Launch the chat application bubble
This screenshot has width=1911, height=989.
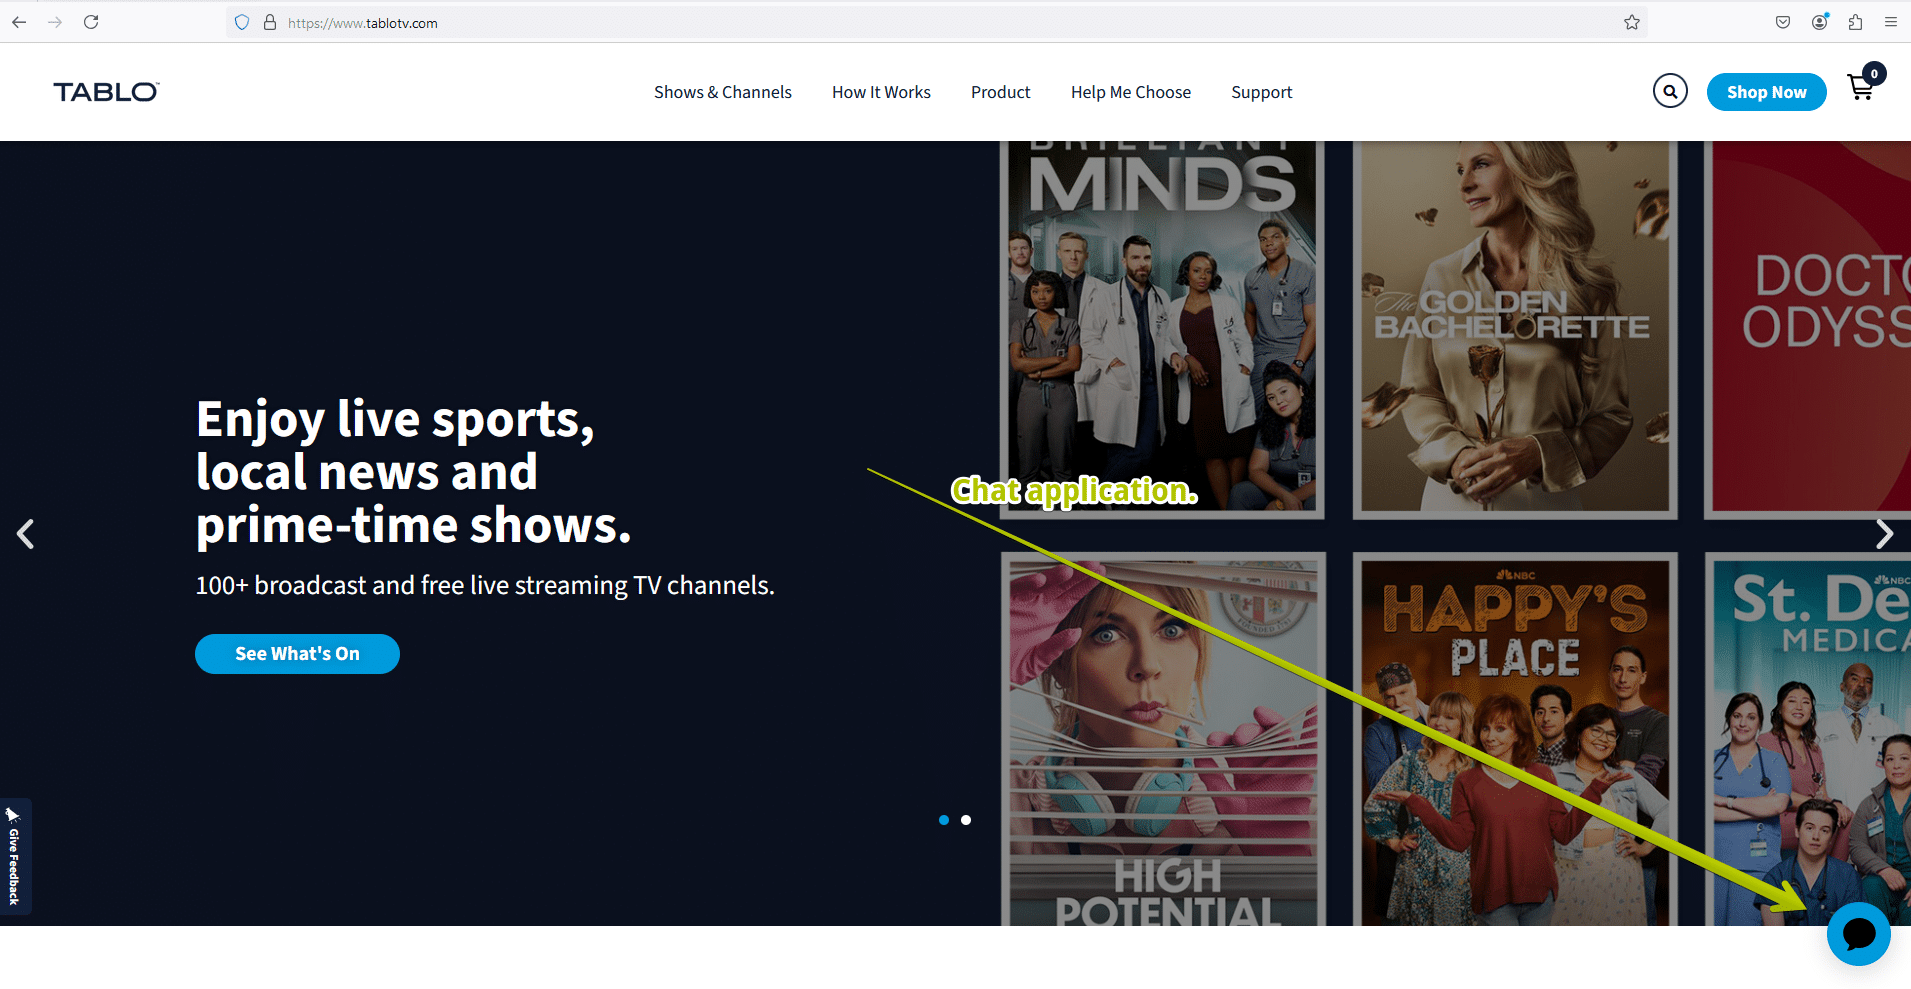(x=1858, y=933)
